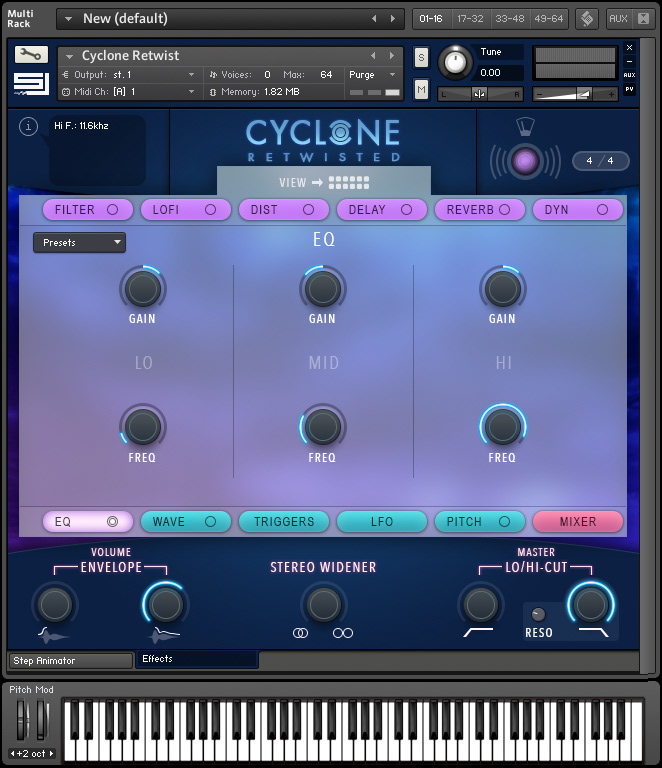
Task: Select next instrument preset arrow
Action: 392,56
